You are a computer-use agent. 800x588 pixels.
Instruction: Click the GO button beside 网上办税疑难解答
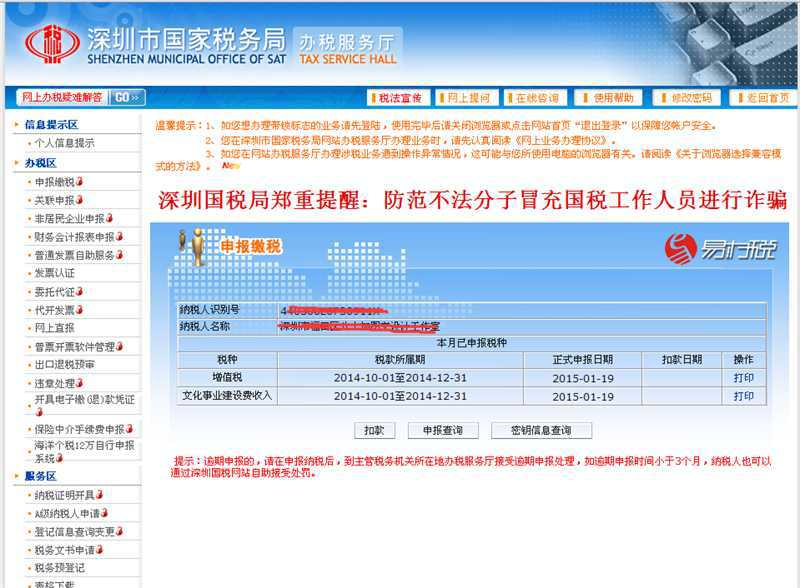point(127,97)
